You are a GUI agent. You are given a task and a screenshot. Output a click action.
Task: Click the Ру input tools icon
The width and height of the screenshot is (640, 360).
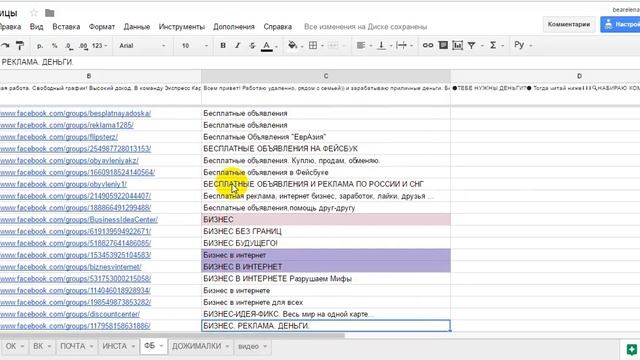tap(519, 45)
